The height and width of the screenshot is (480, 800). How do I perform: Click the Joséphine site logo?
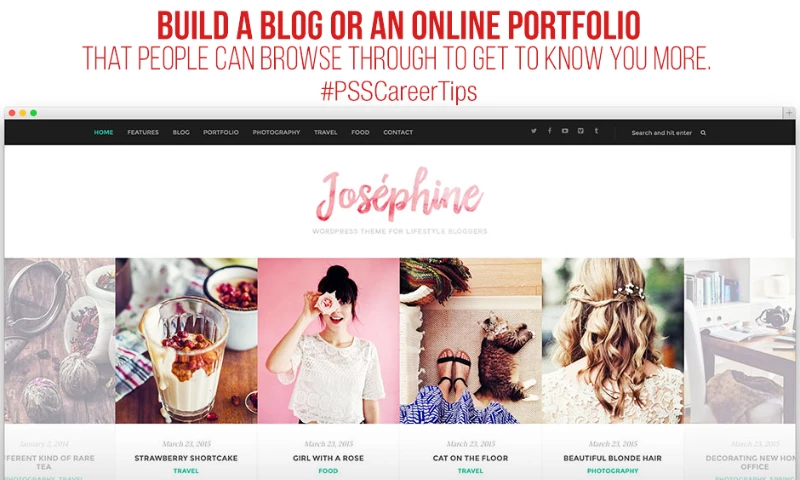[399, 194]
